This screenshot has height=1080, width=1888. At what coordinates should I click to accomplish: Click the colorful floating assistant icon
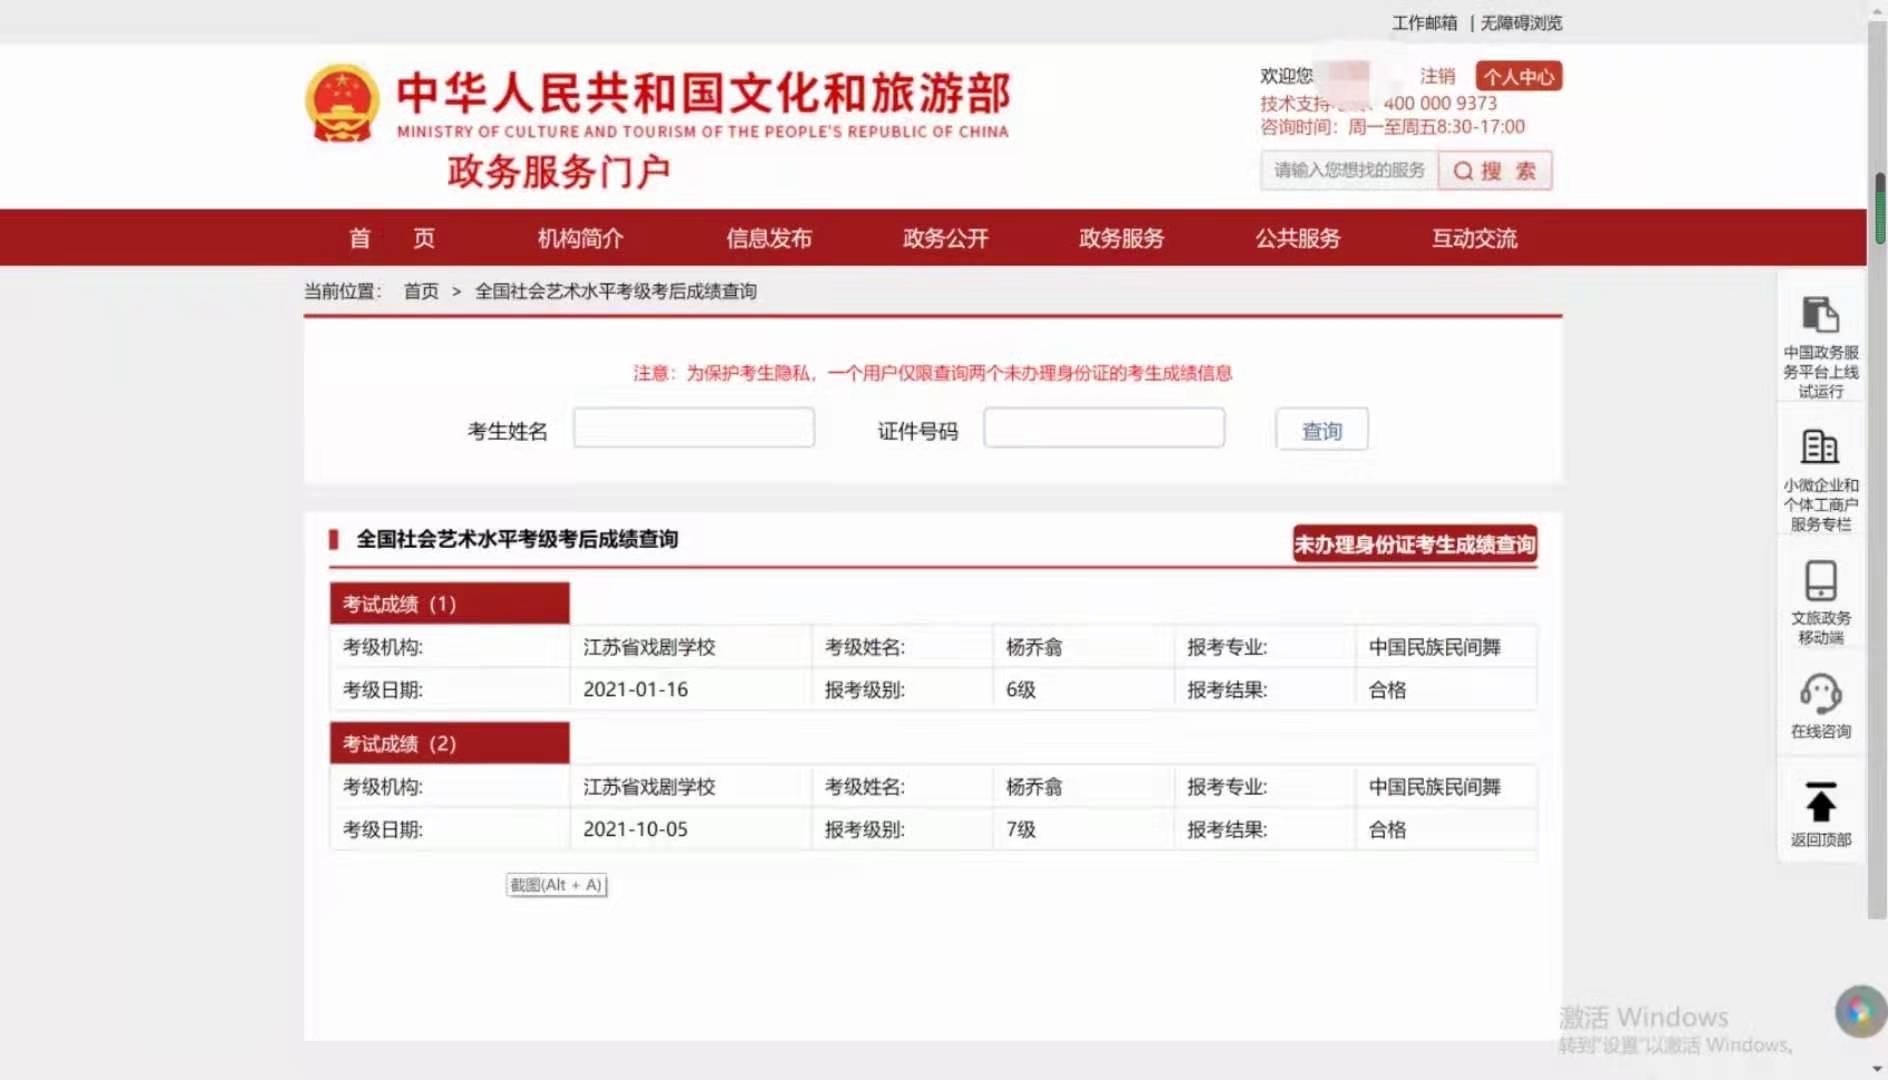click(x=1859, y=1011)
